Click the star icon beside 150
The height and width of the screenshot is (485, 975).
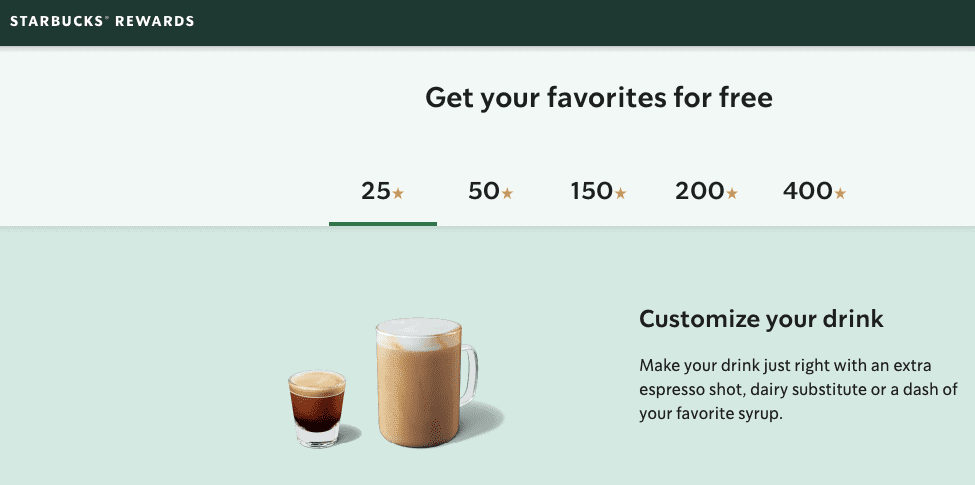pos(620,193)
